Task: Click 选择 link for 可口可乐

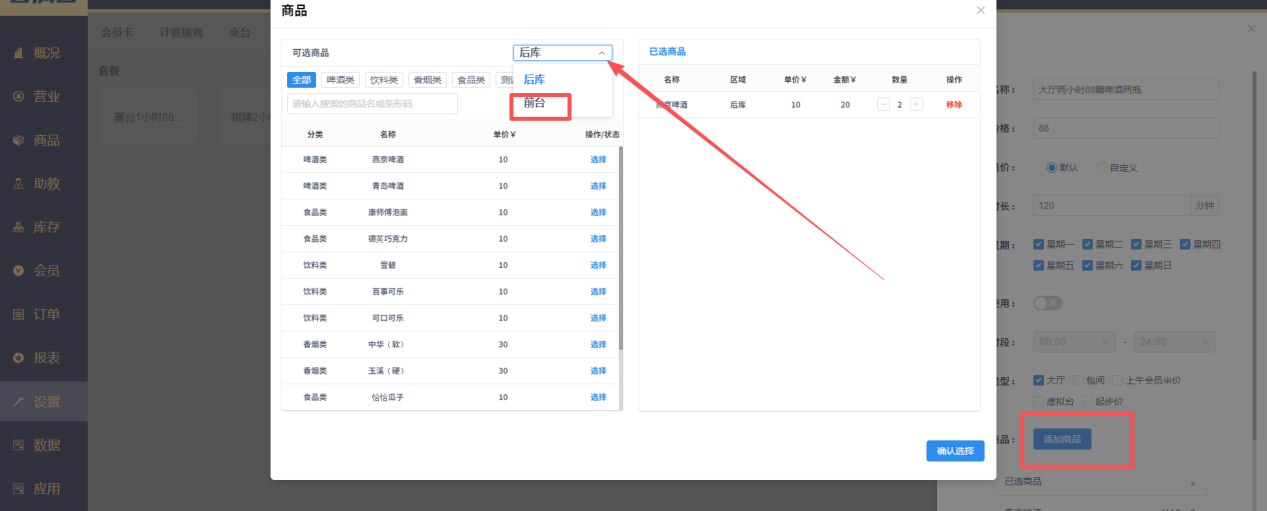Action: (x=598, y=318)
